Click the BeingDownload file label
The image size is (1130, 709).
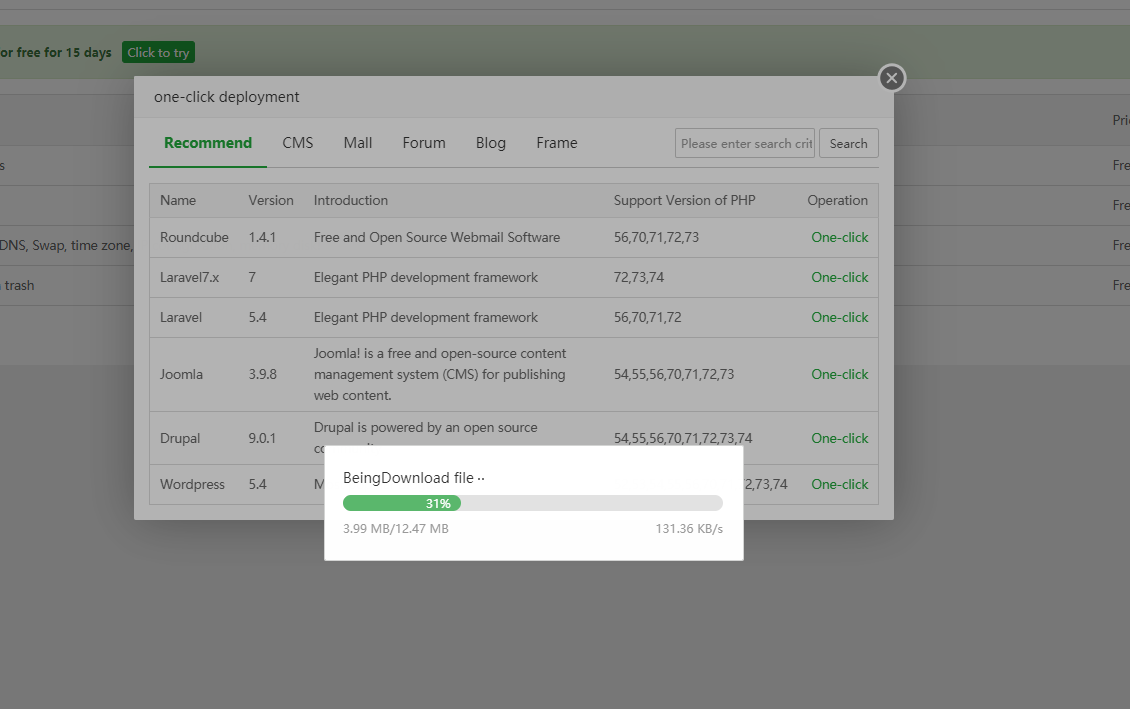[414, 478]
